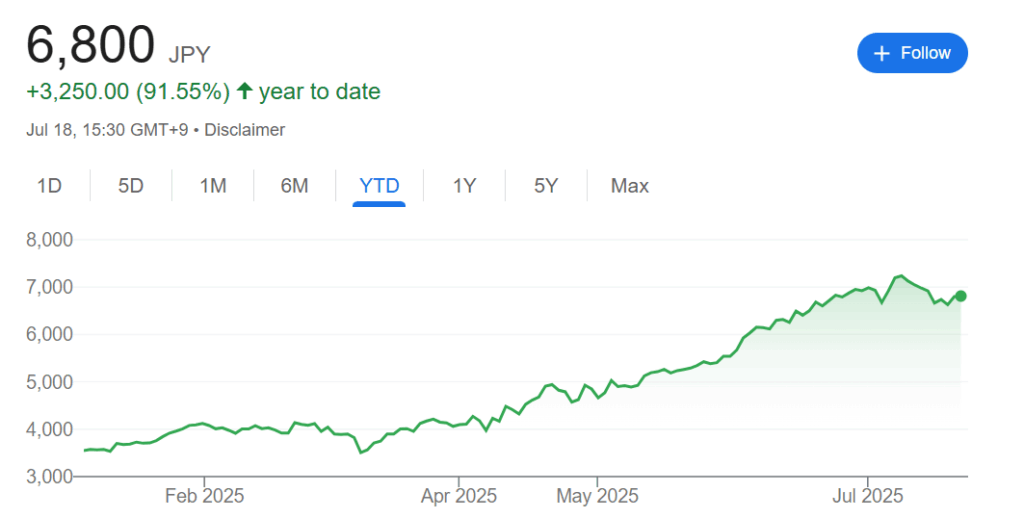Screen dimensions: 1024x518
Task: Open the Max range tab
Action: [x=630, y=186]
